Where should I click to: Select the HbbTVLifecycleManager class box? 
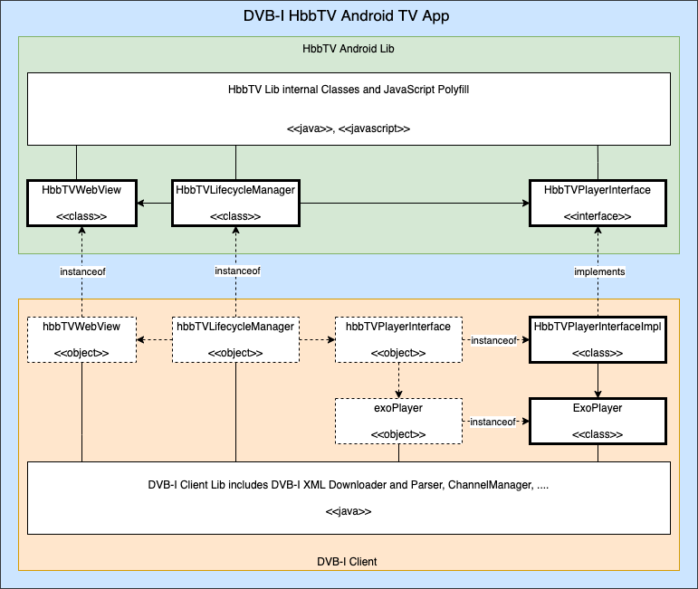[236, 201]
